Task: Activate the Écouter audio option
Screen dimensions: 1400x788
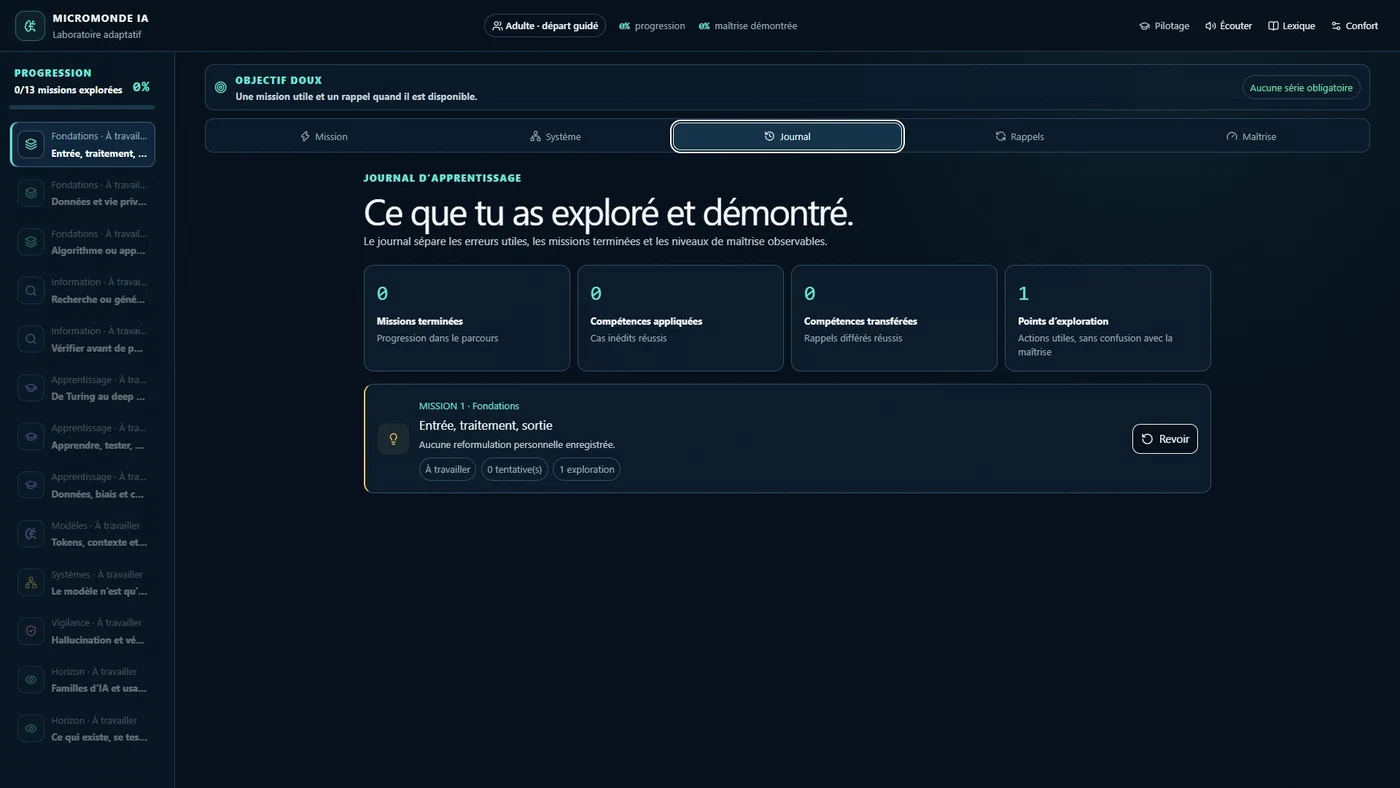Action: [1228, 26]
